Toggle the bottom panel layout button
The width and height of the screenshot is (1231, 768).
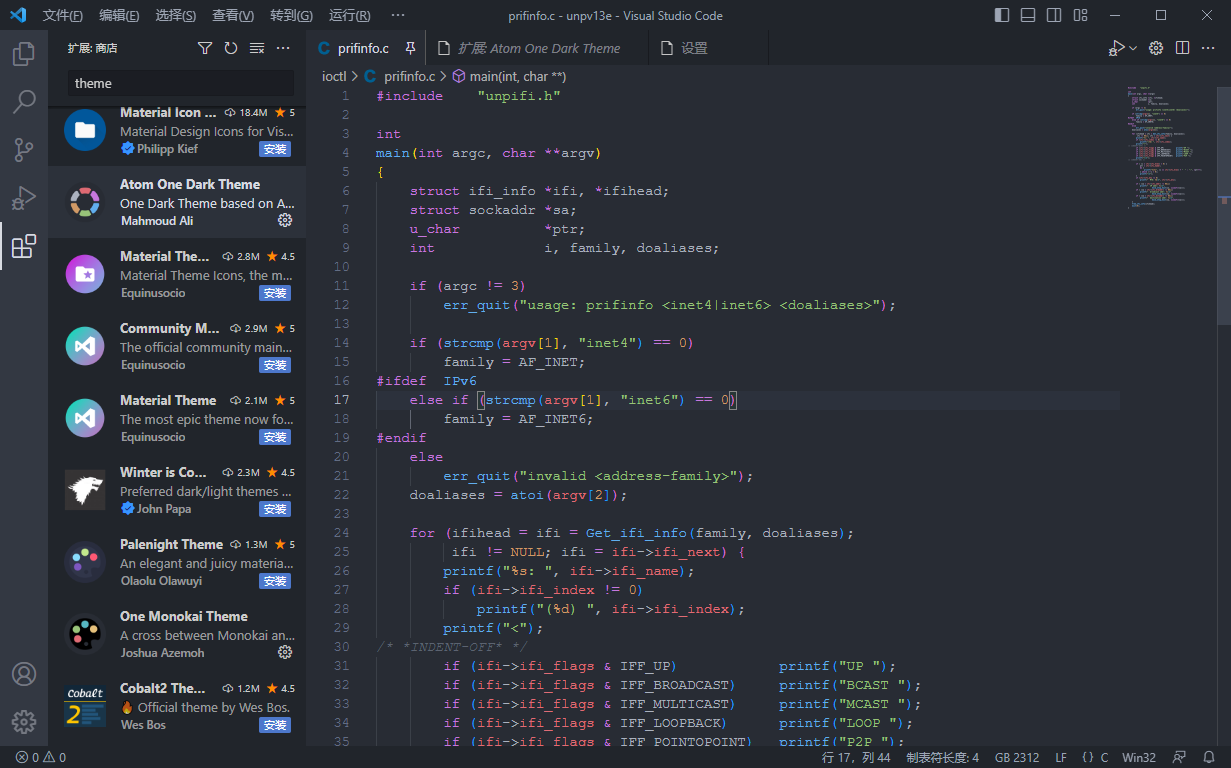pos(1028,16)
